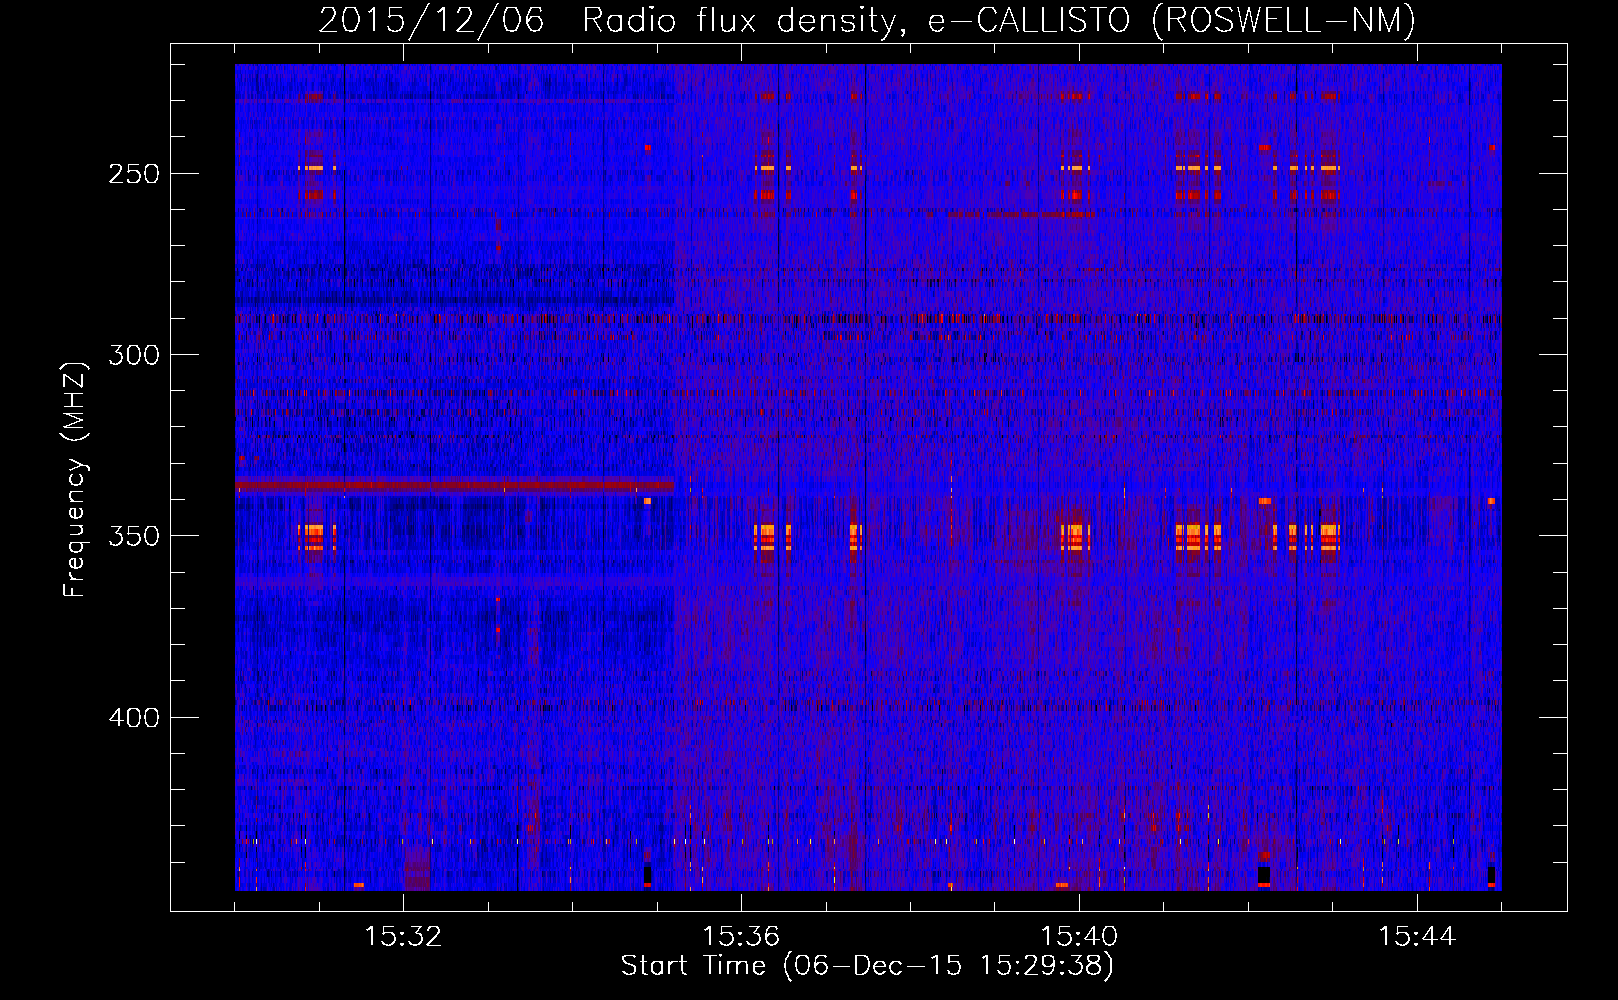Click the 15:40 time tick label
Screen dimensions: 1618x1000
(x=1079, y=937)
